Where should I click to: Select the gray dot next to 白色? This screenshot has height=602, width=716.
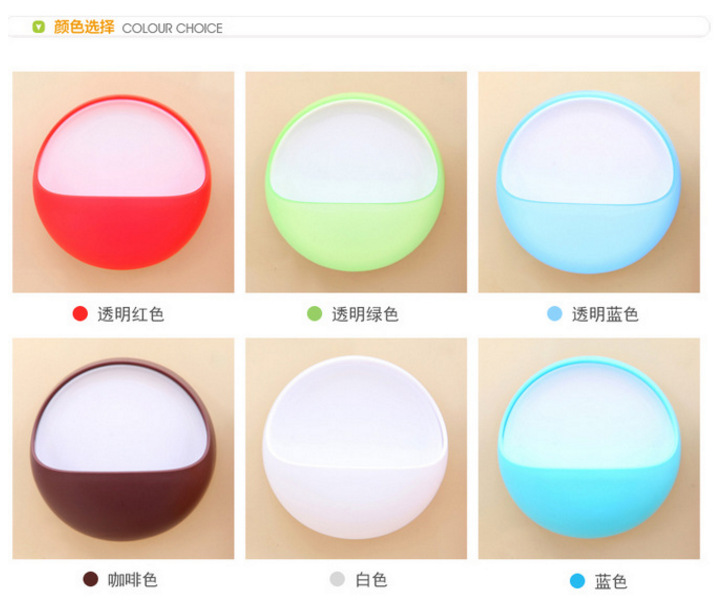click(337, 579)
